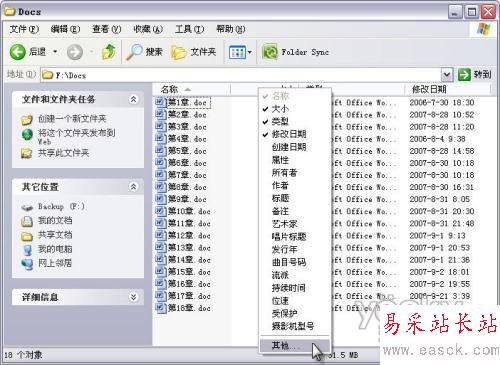Select the file name 第7章.doc
This screenshot has height=365, width=500.
coord(187,175)
